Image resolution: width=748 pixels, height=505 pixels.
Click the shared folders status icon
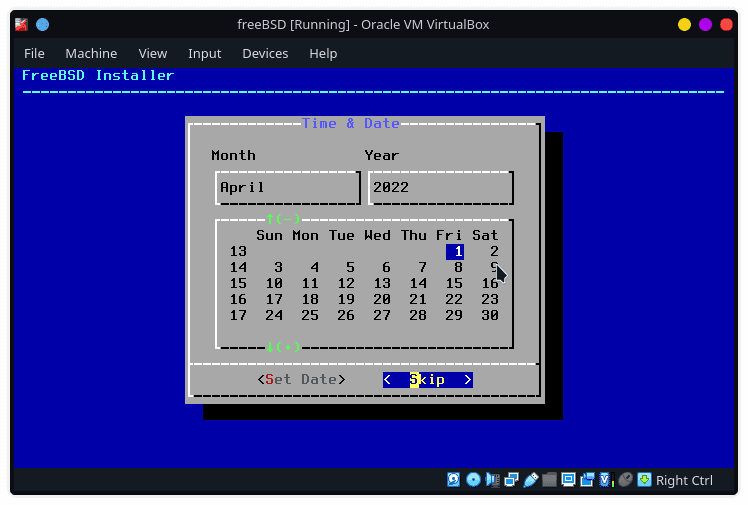point(549,480)
